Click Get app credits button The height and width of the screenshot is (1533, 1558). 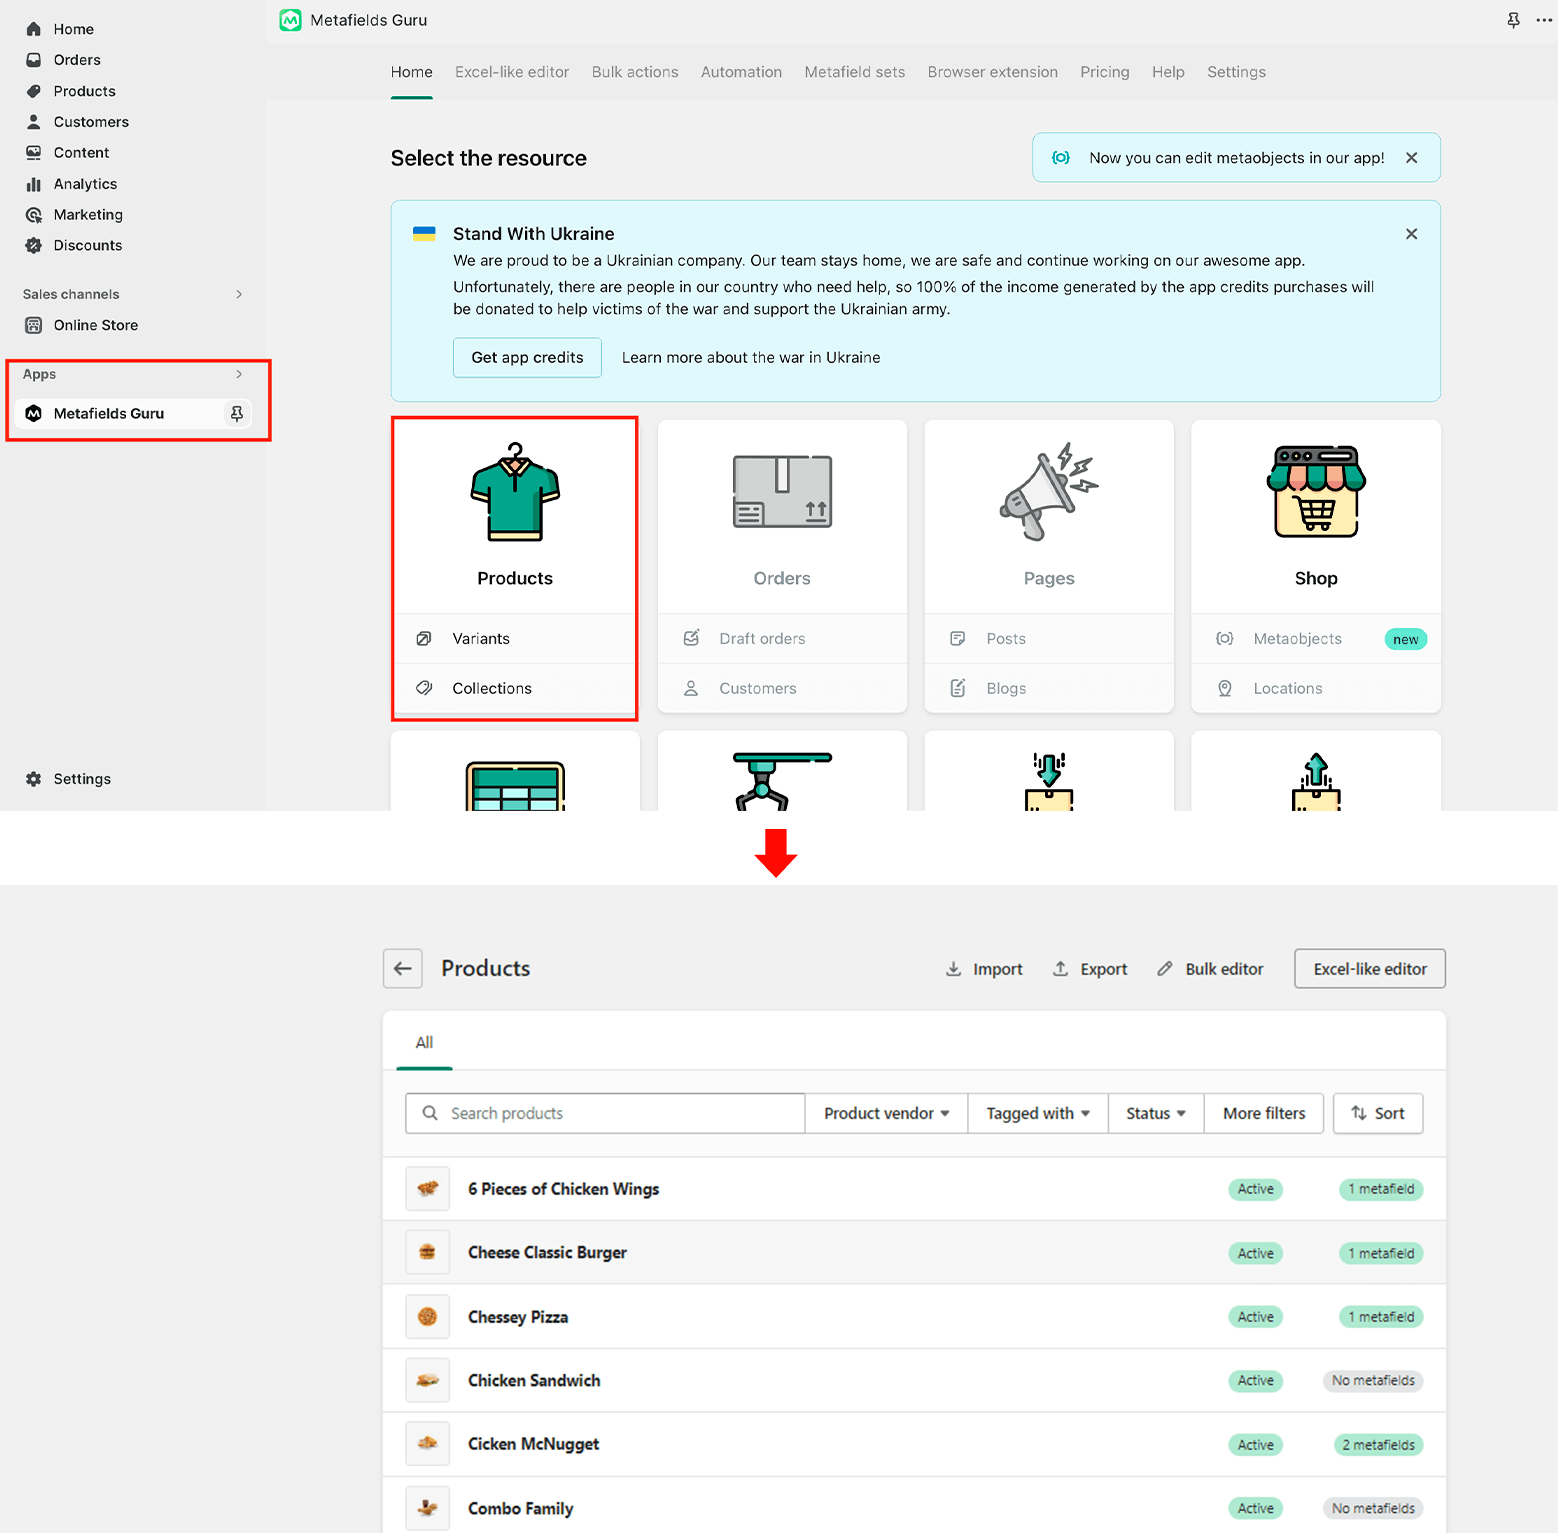[x=527, y=358]
